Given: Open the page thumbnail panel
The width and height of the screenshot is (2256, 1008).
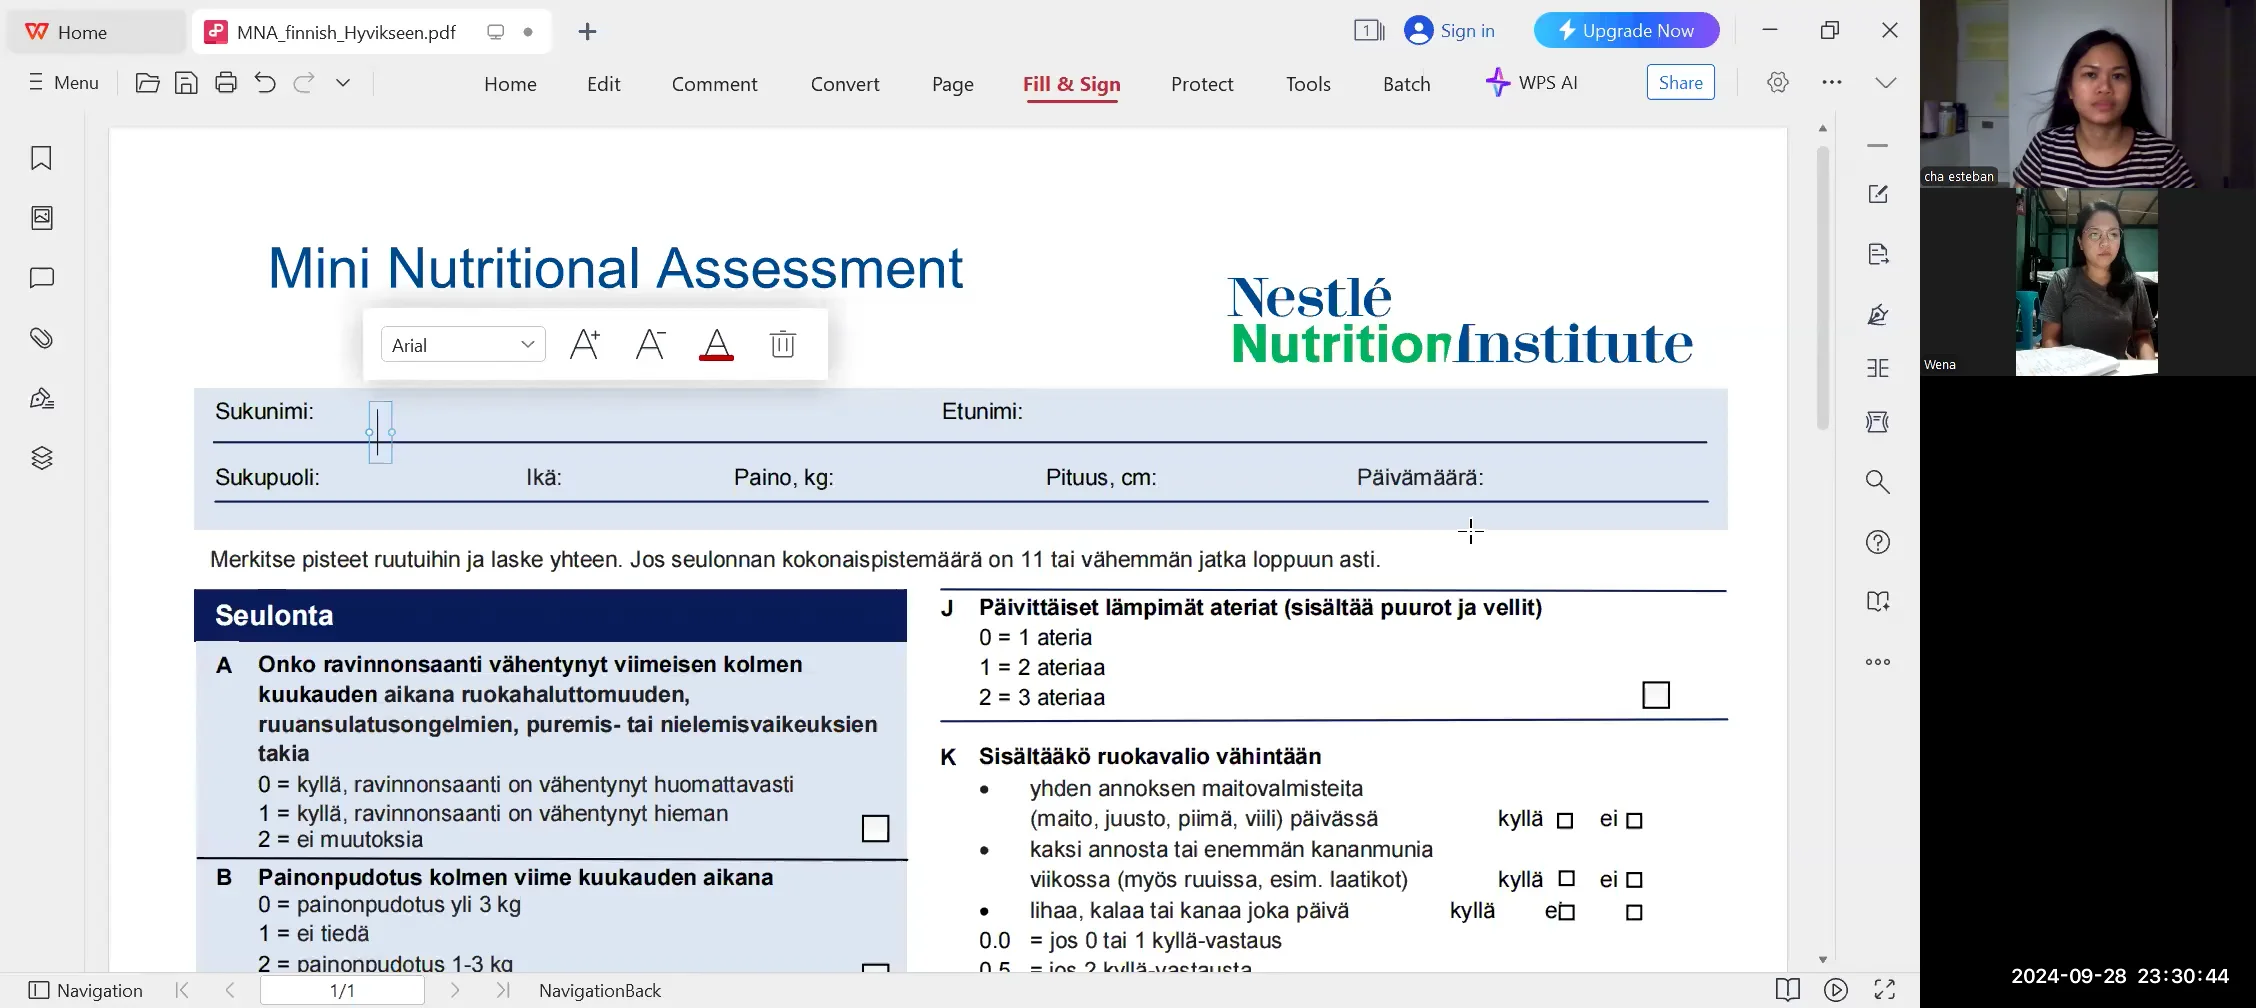Looking at the screenshot, I should coord(41,218).
